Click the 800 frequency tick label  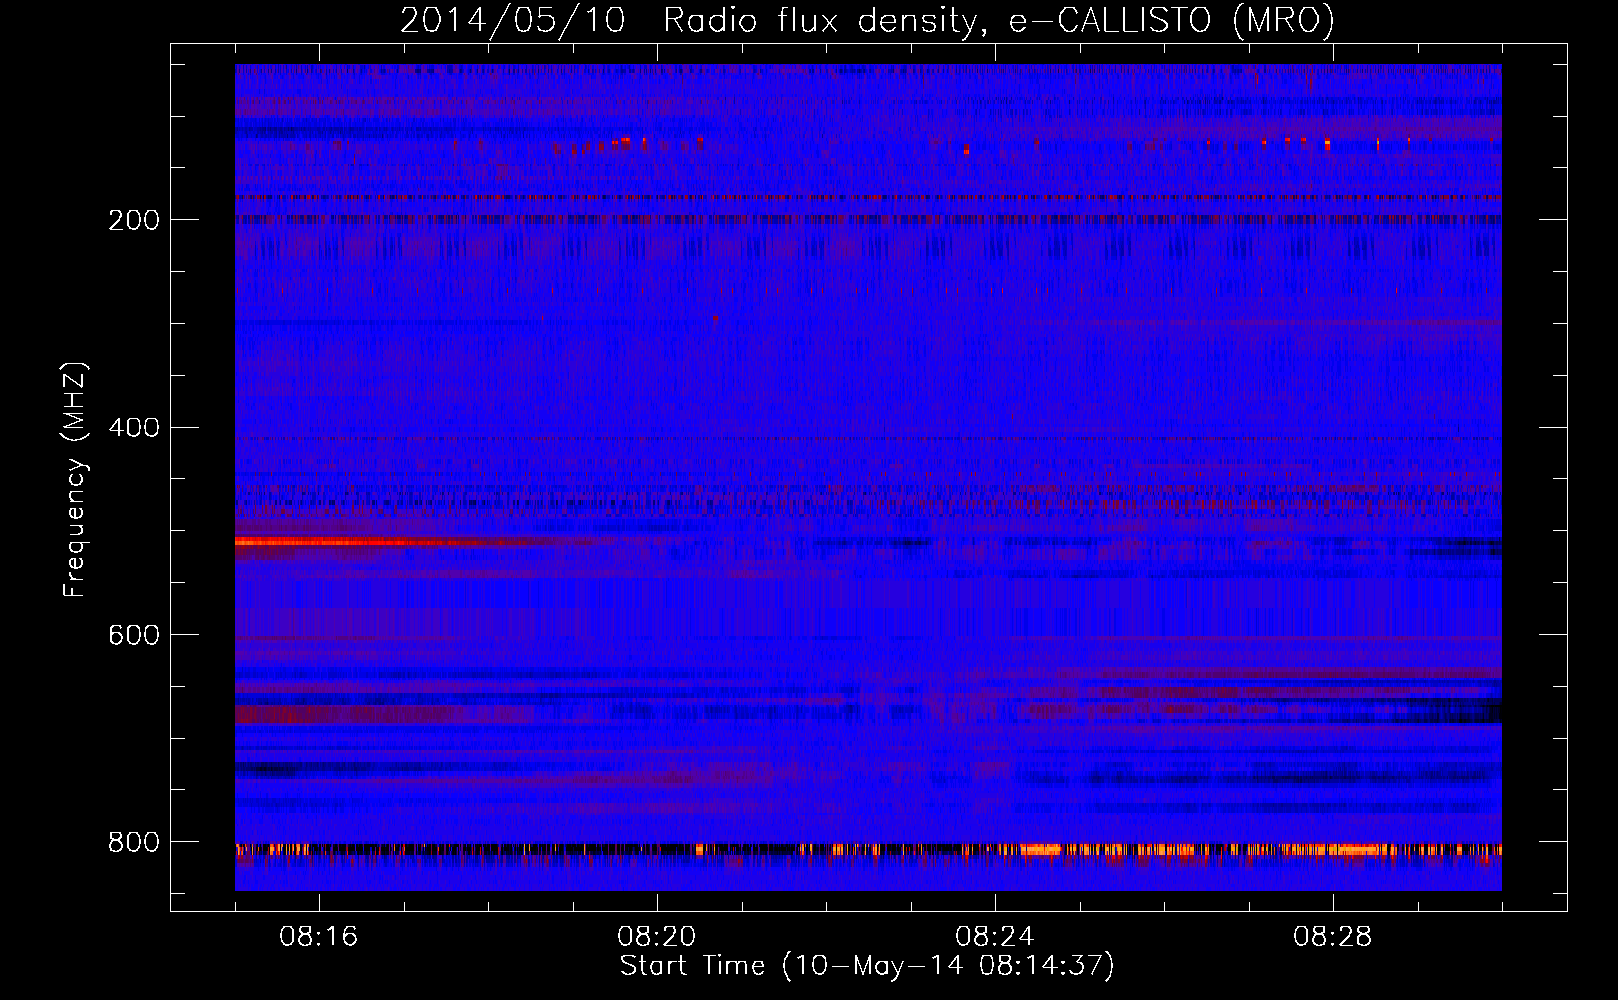coord(134,843)
